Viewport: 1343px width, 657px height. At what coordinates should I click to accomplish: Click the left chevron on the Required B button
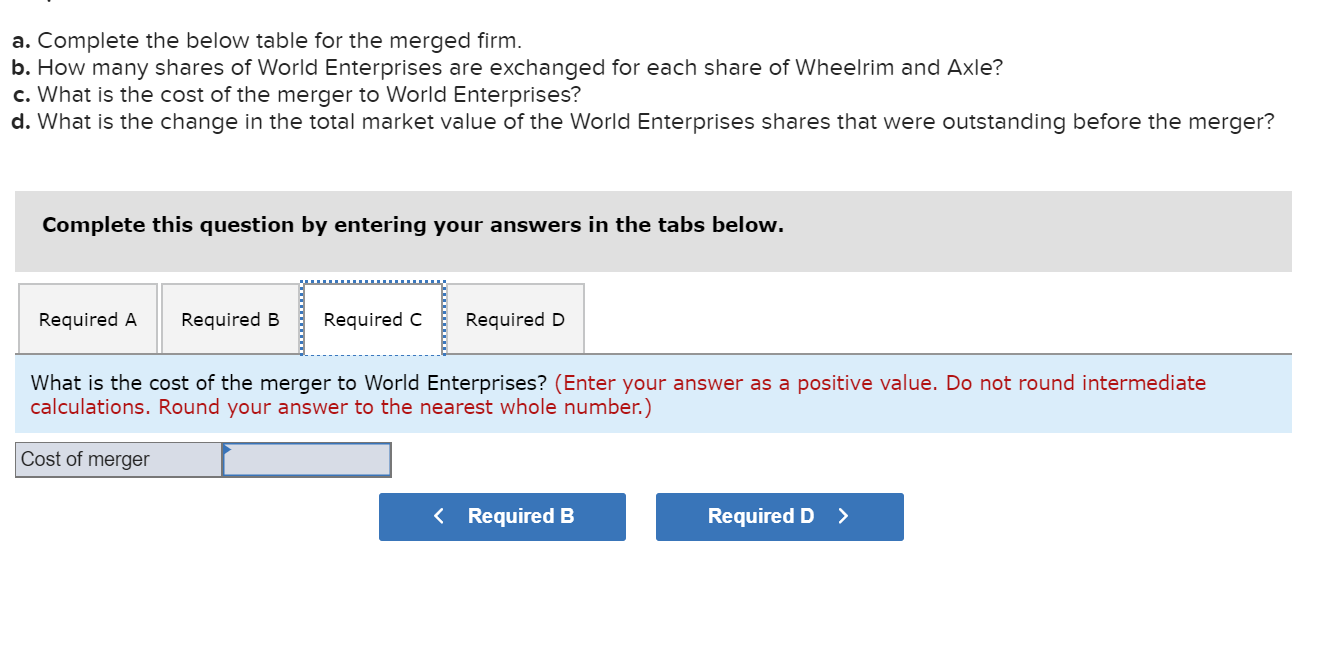[438, 516]
